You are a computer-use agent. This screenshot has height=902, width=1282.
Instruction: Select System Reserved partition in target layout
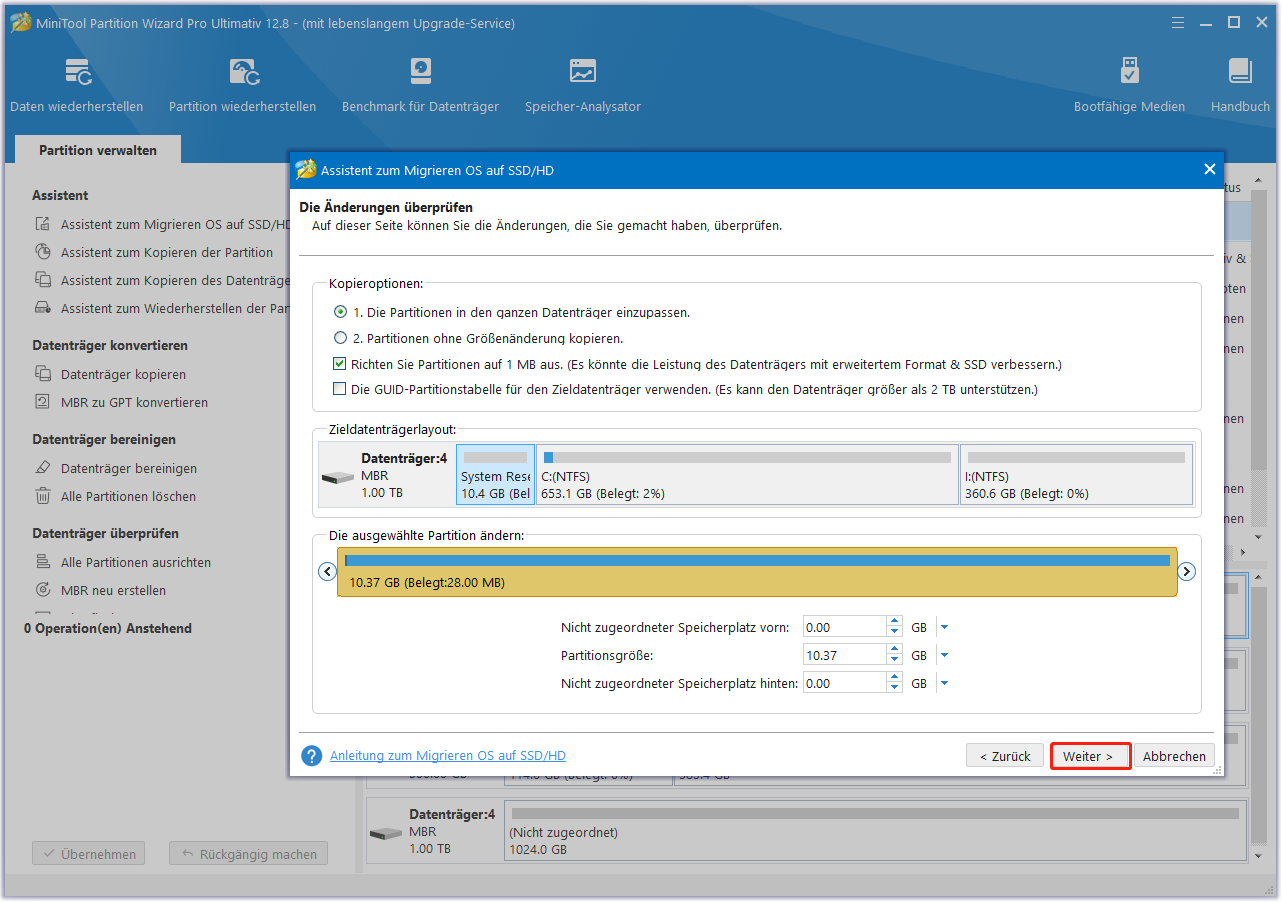(496, 474)
